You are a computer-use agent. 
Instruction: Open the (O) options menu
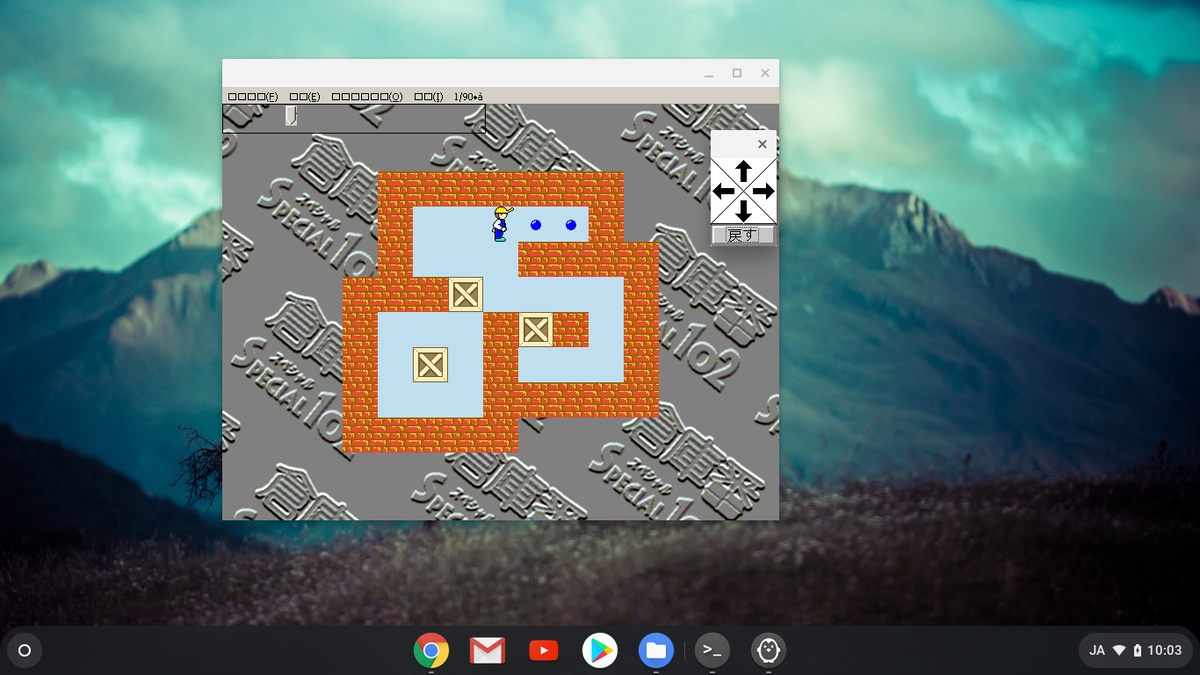click(367, 96)
